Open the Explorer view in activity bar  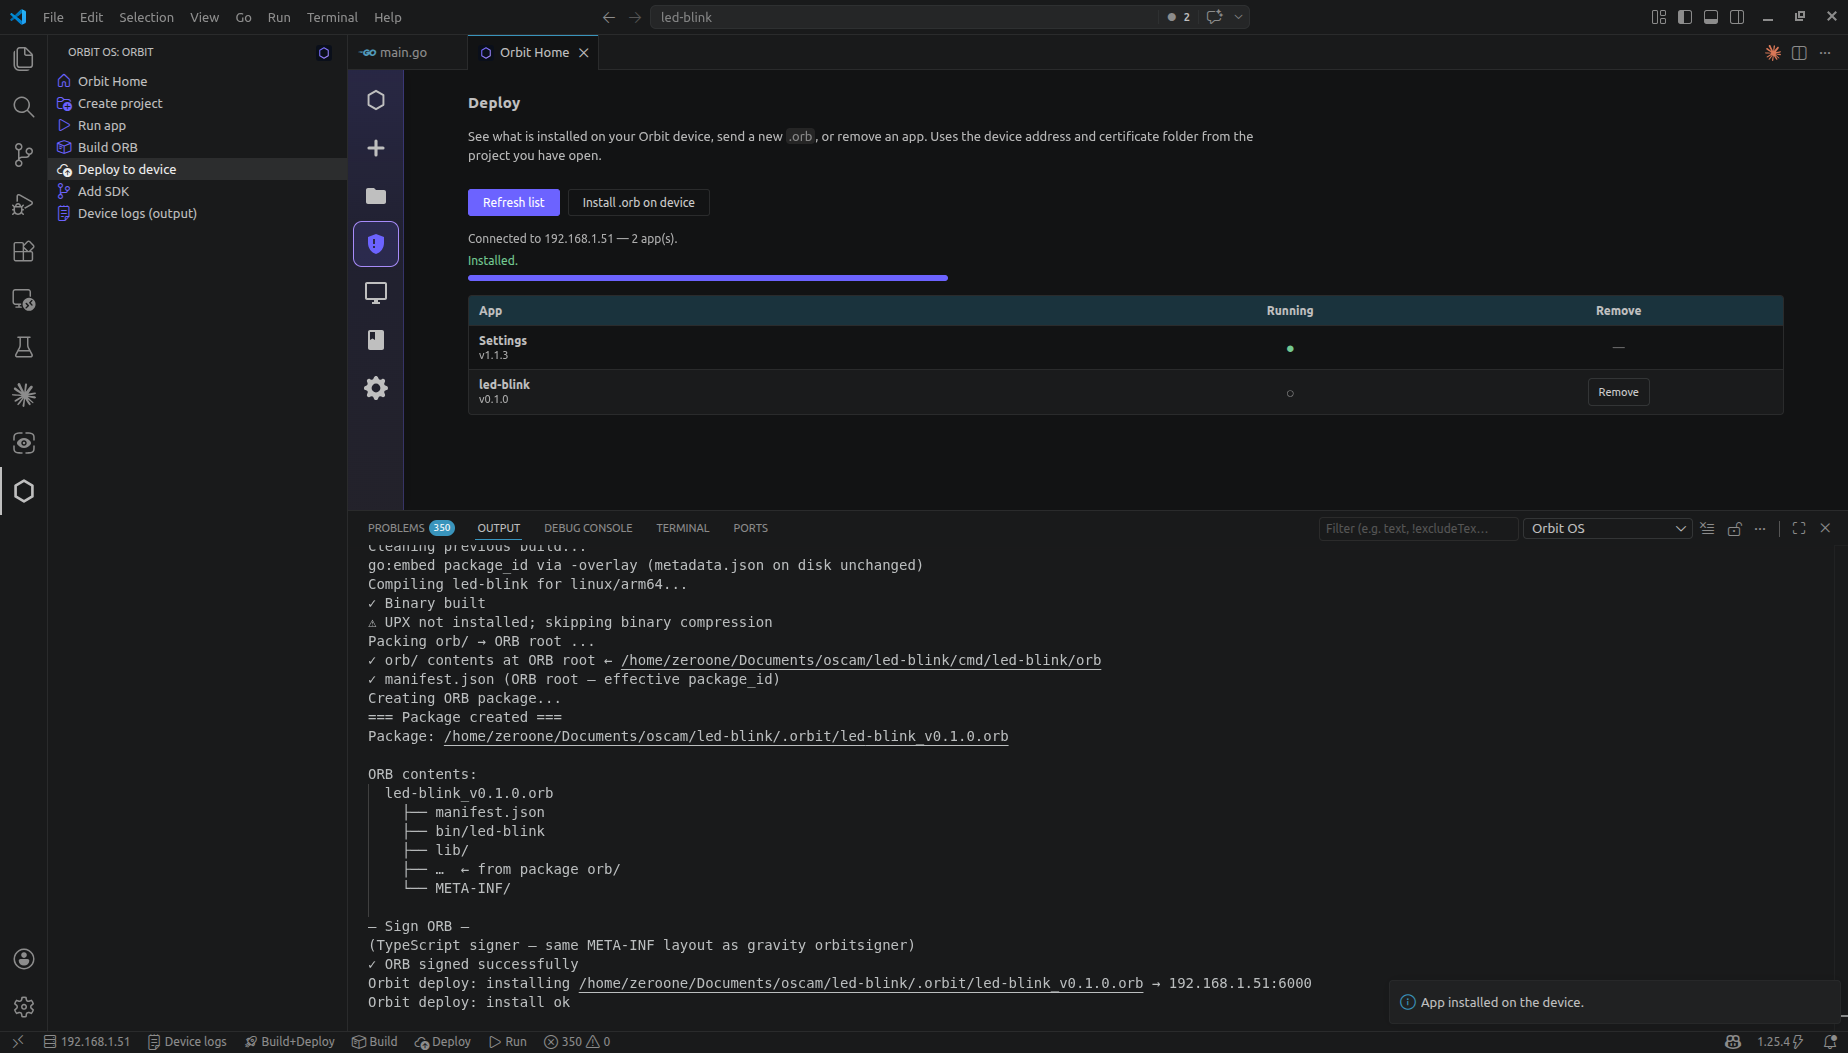(24, 59)
